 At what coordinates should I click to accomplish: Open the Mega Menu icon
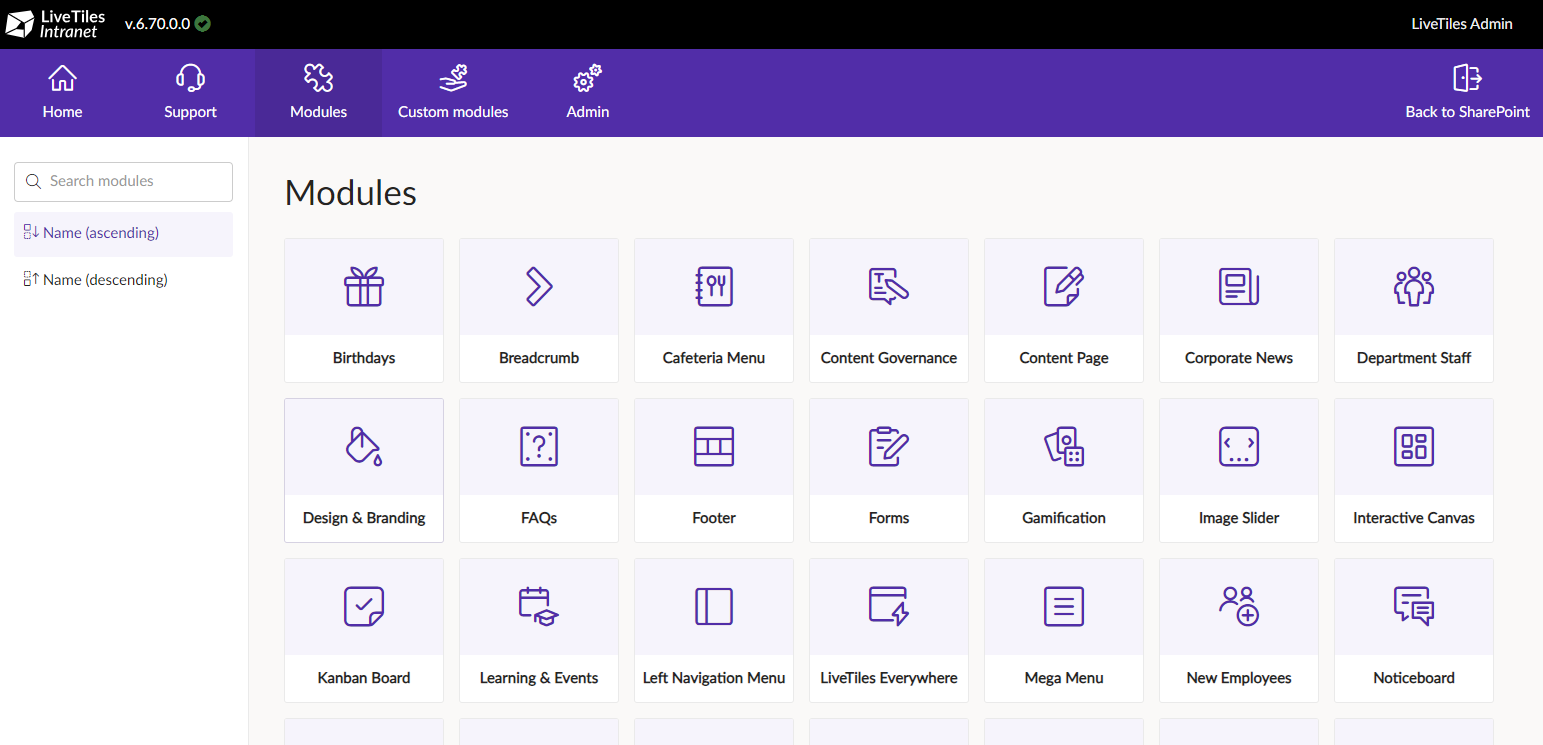1064,607
